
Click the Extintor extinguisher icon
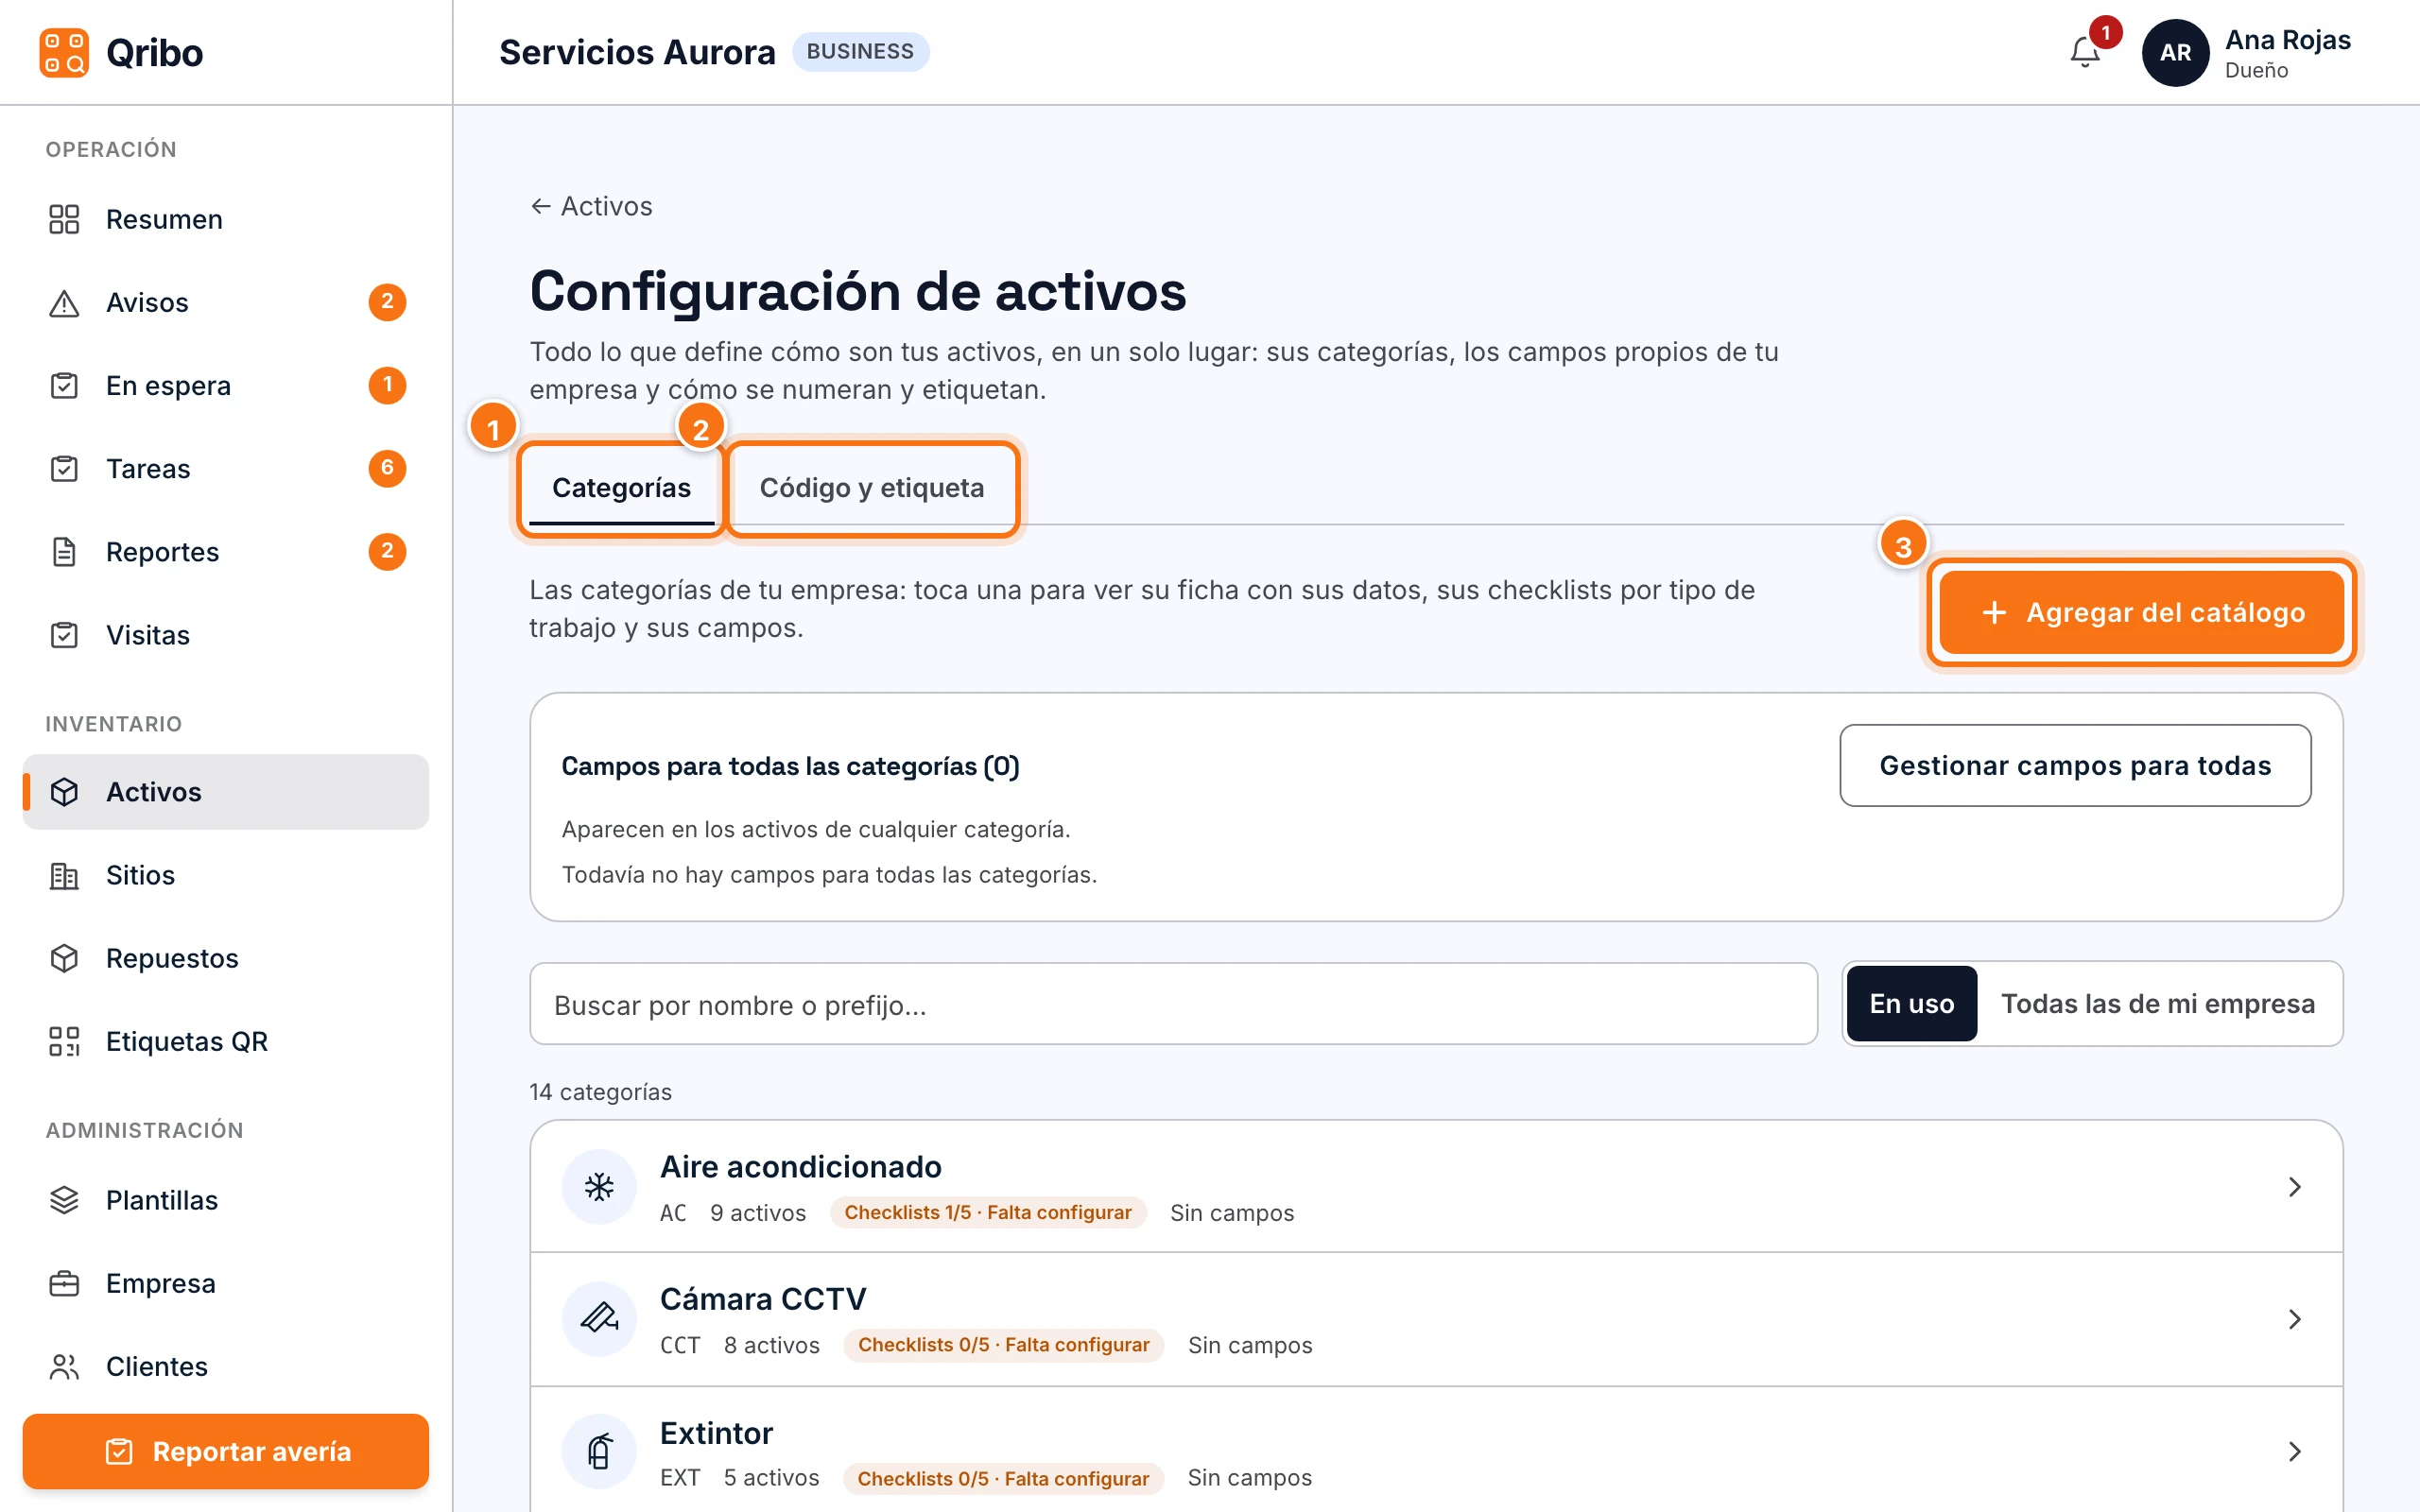click(599, 1451)
